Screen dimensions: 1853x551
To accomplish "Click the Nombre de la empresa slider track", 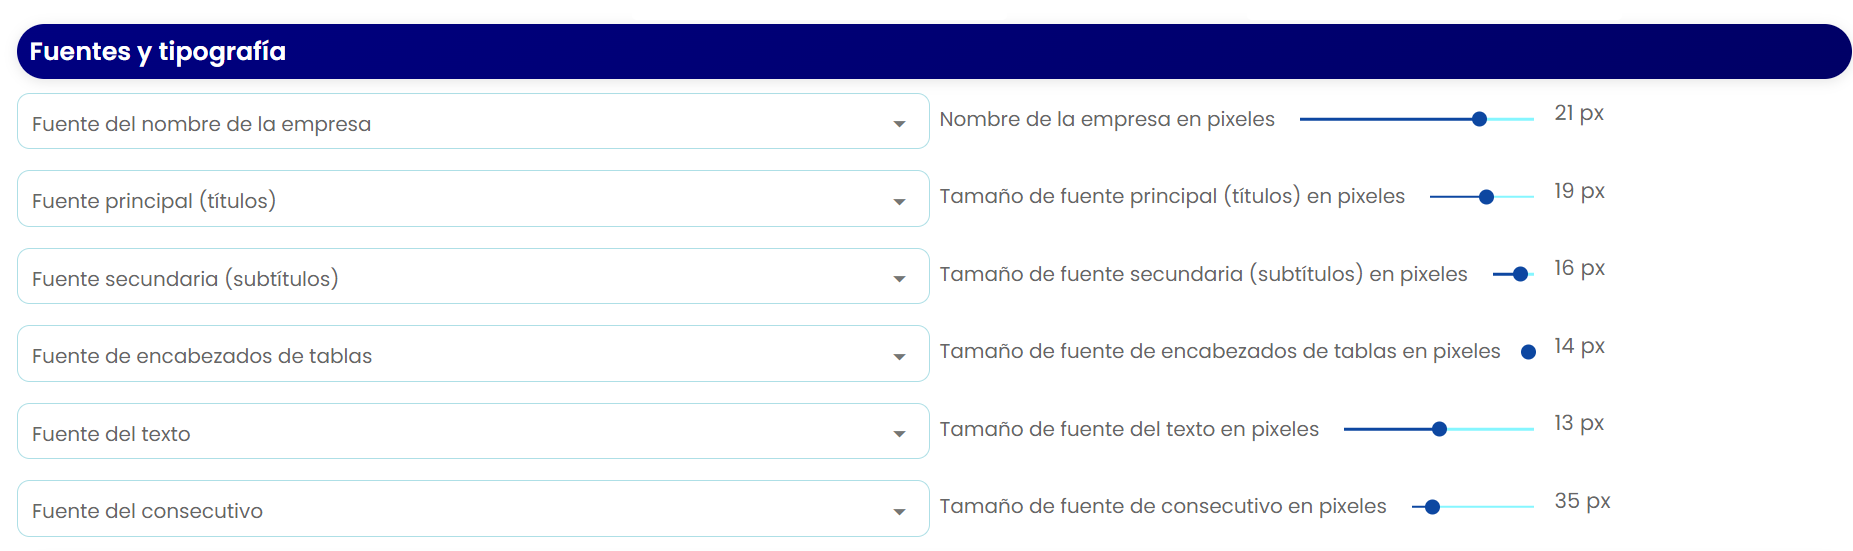I will pos(1416,119).
